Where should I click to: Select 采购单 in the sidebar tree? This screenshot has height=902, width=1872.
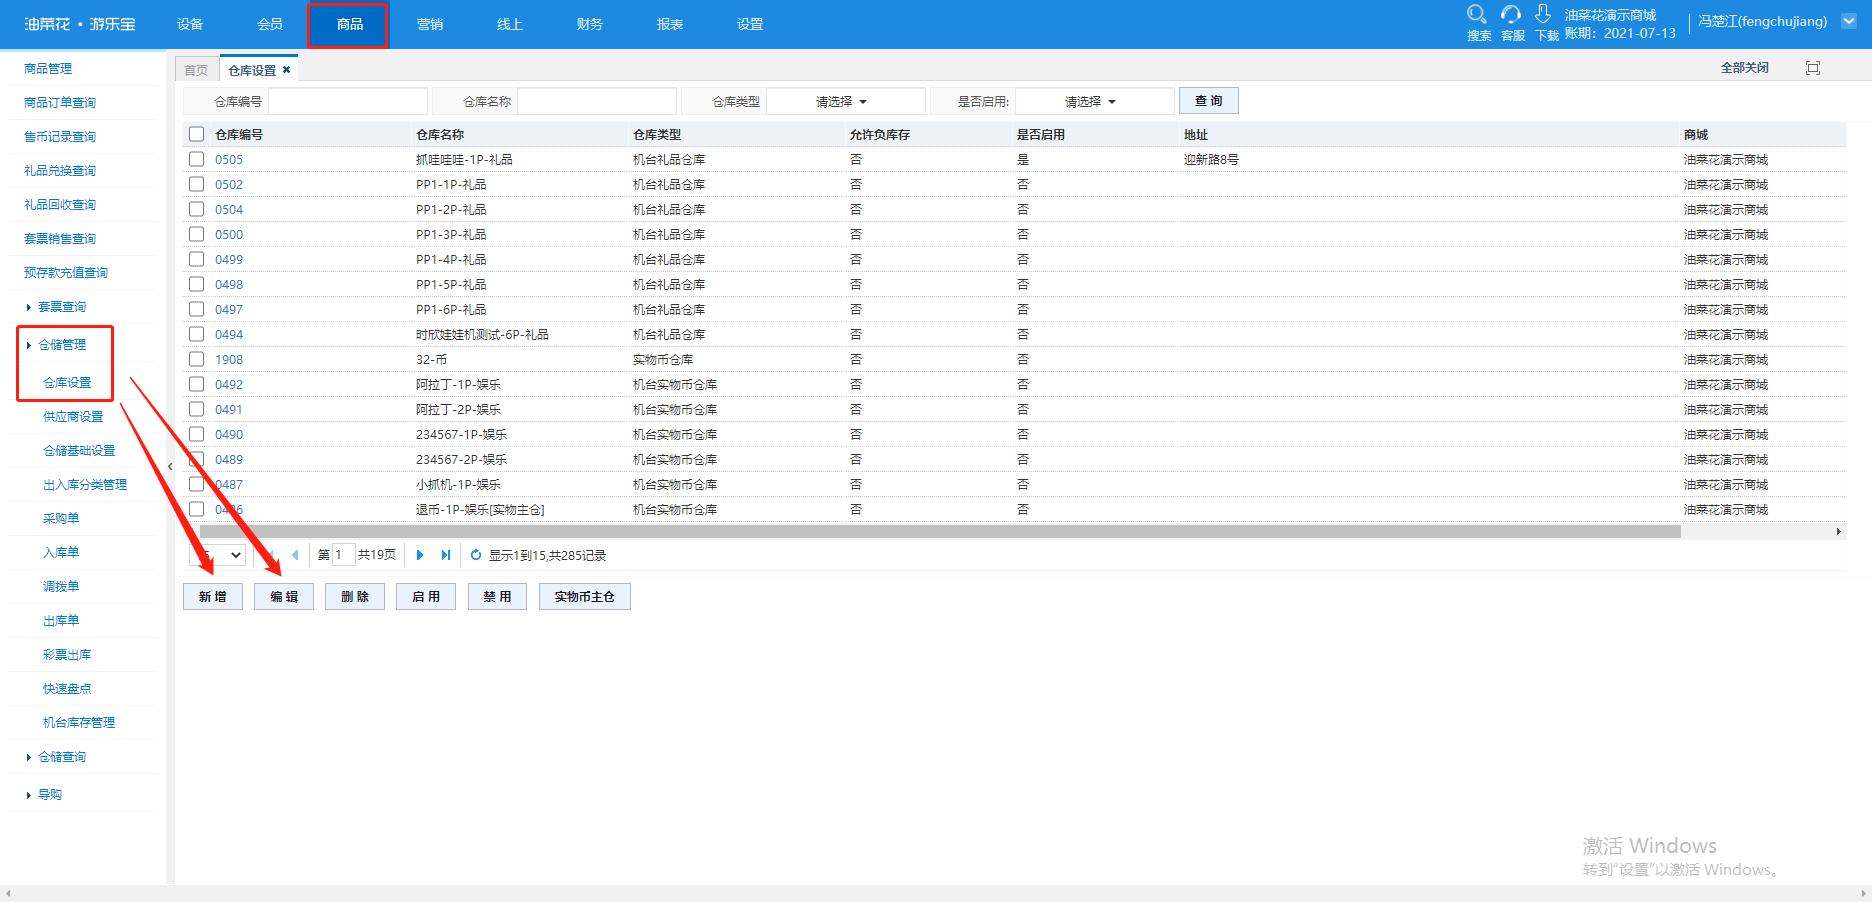[x=61, y=519]
